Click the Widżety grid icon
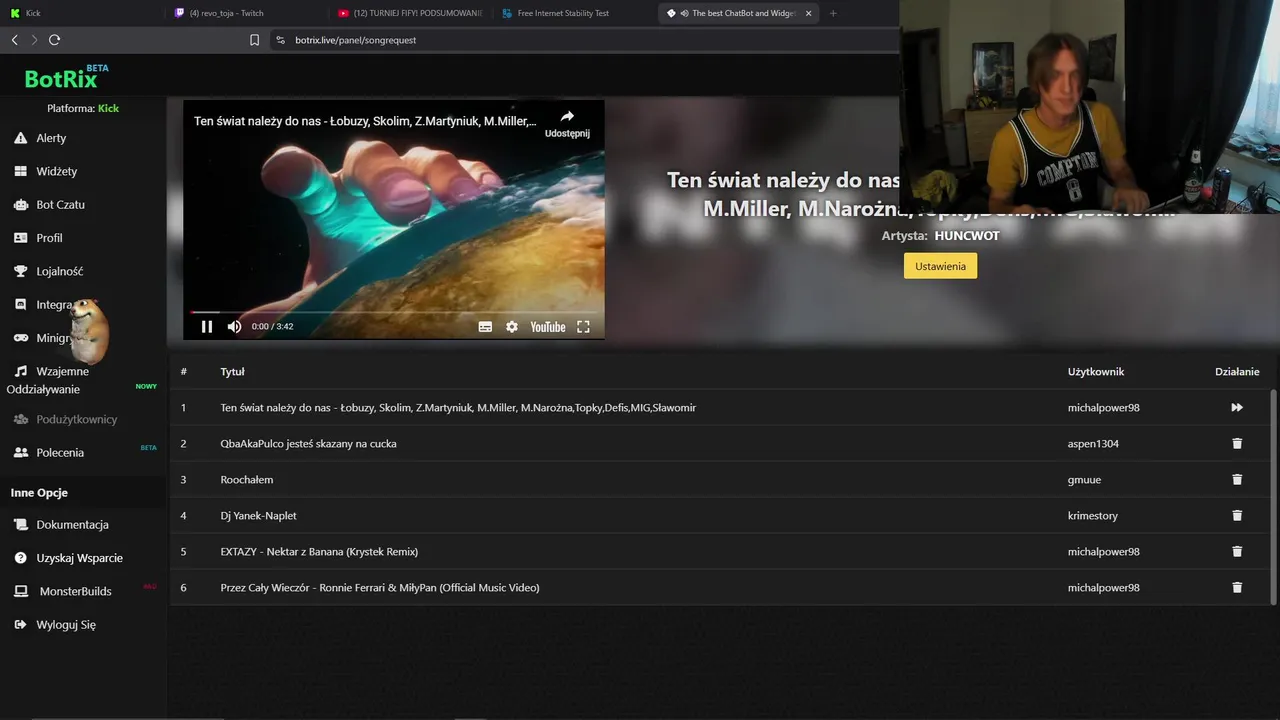The image size is (1280, 720). coord(20,171)
